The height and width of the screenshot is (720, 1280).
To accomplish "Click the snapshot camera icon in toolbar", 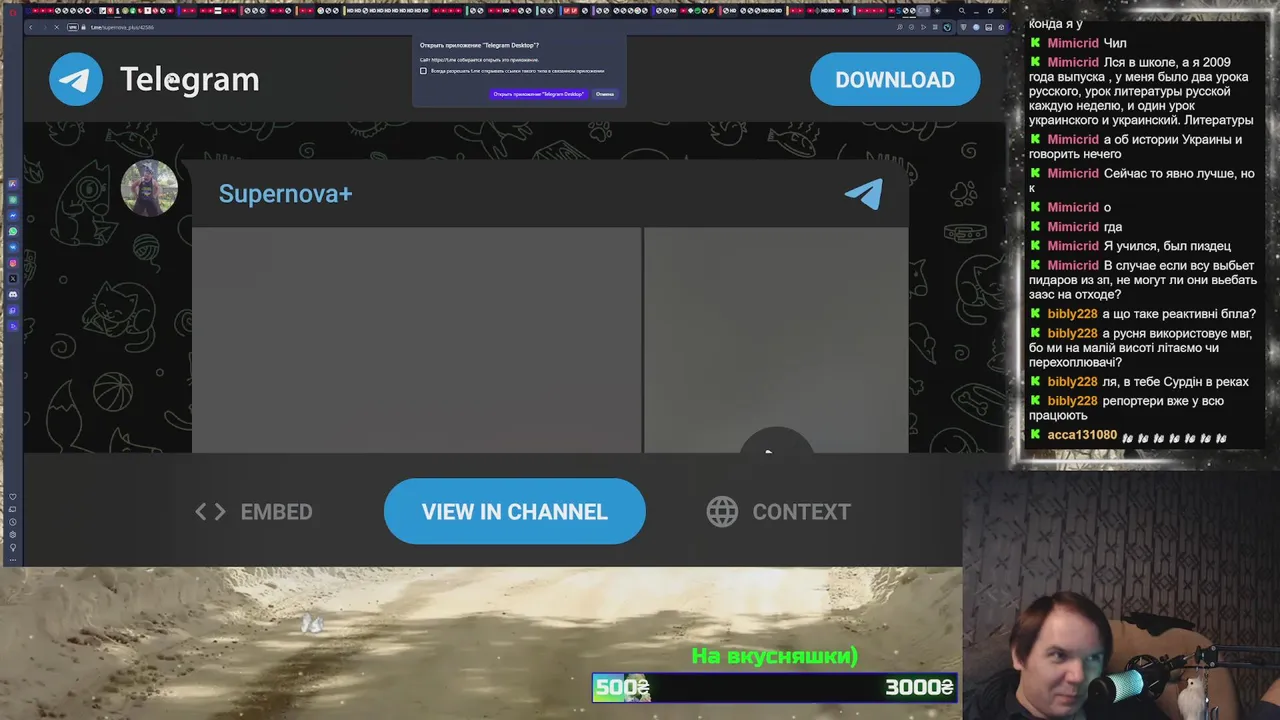I will pyautogui.click(x=911, y=27).
